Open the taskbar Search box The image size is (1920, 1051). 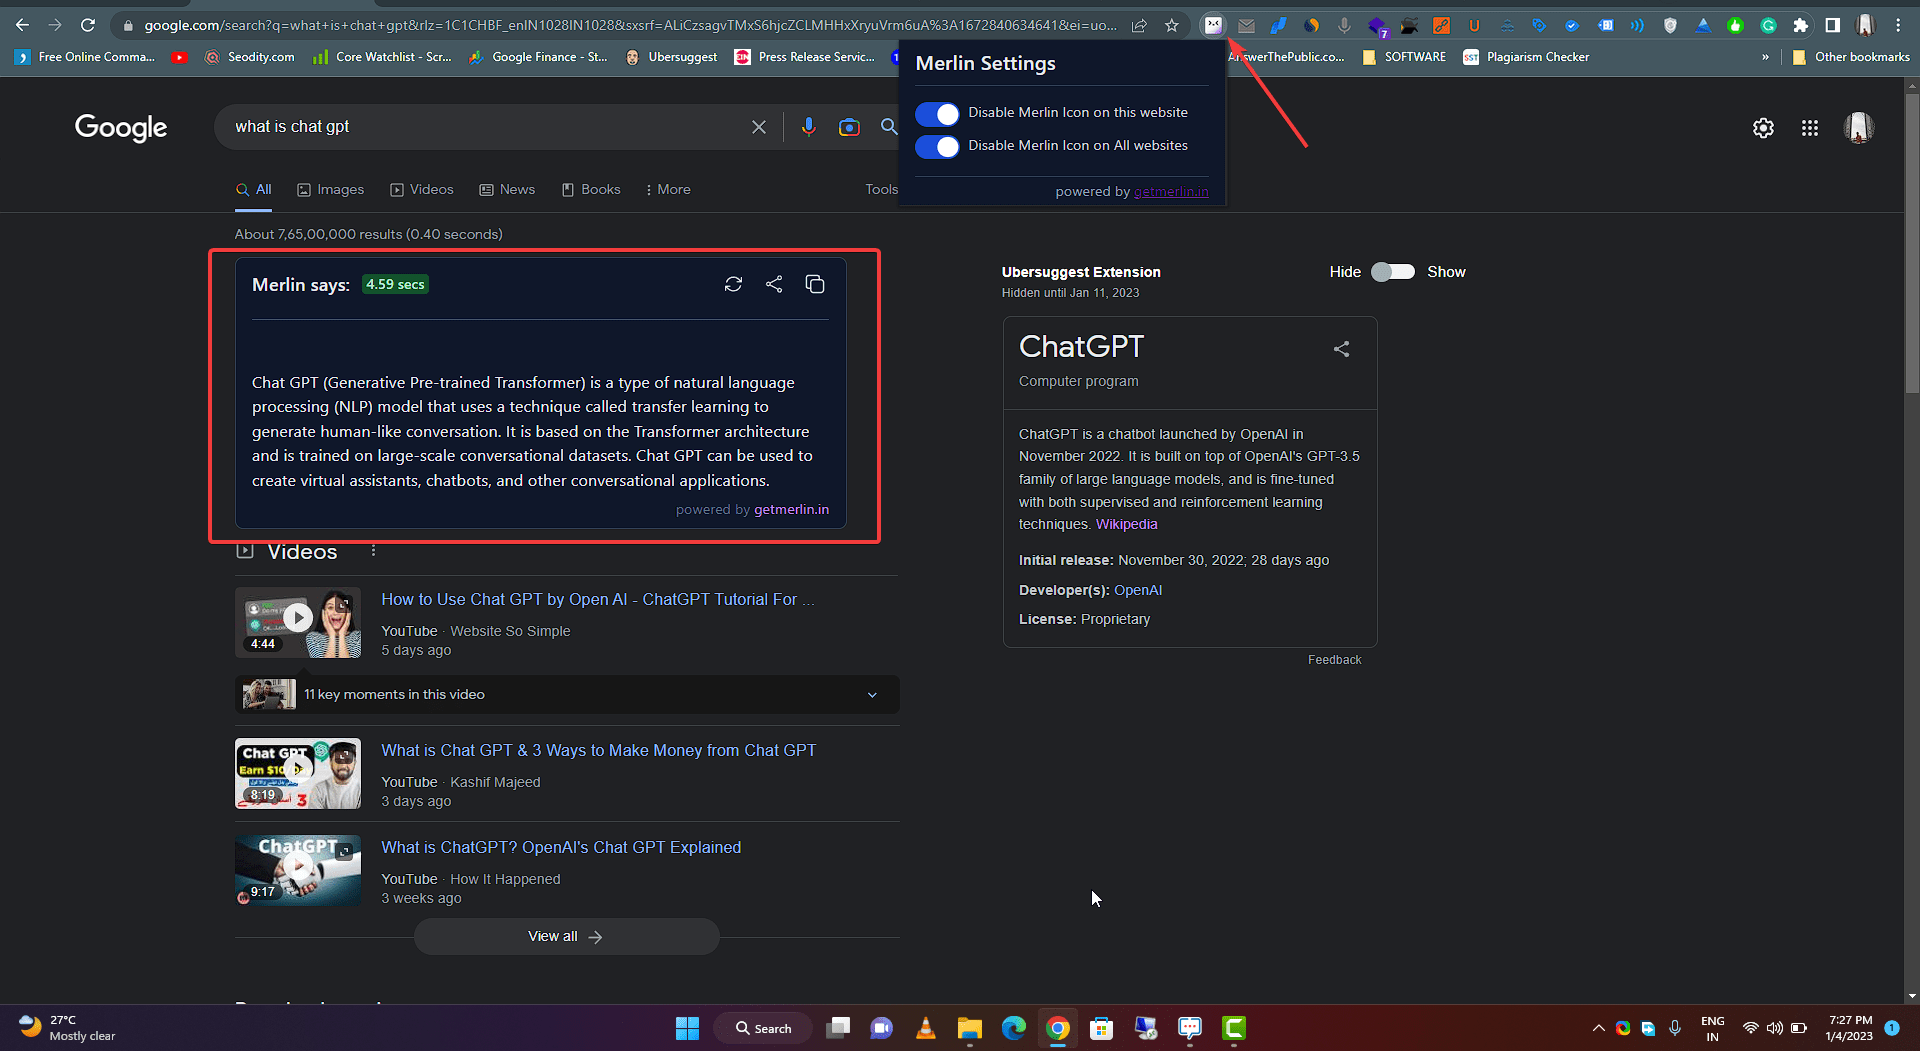point(763,1028)
